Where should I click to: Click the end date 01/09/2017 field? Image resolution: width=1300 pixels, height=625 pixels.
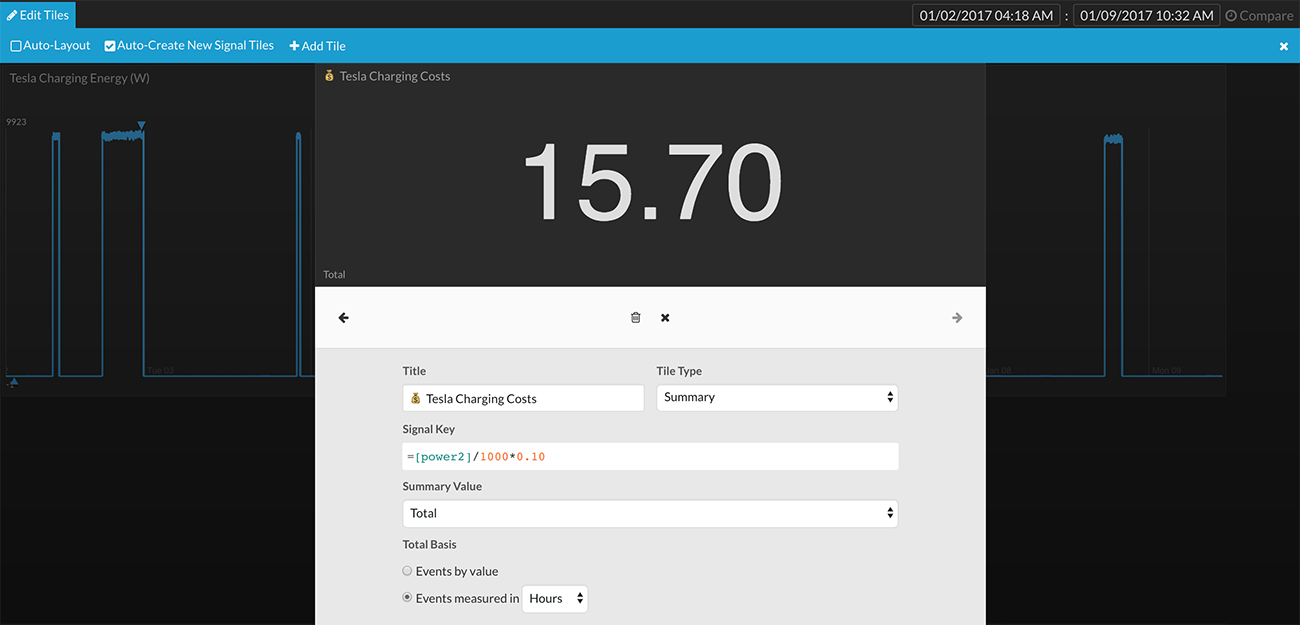[x=1146, y=16]
